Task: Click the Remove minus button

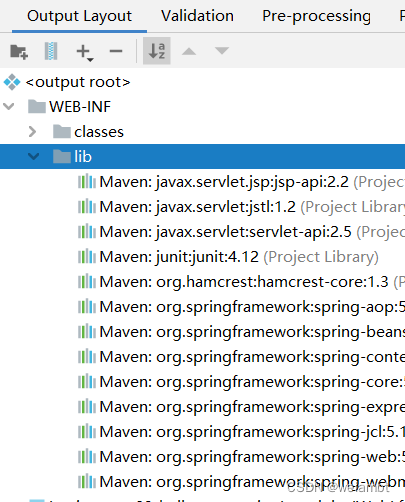Action: click(116, 51)
